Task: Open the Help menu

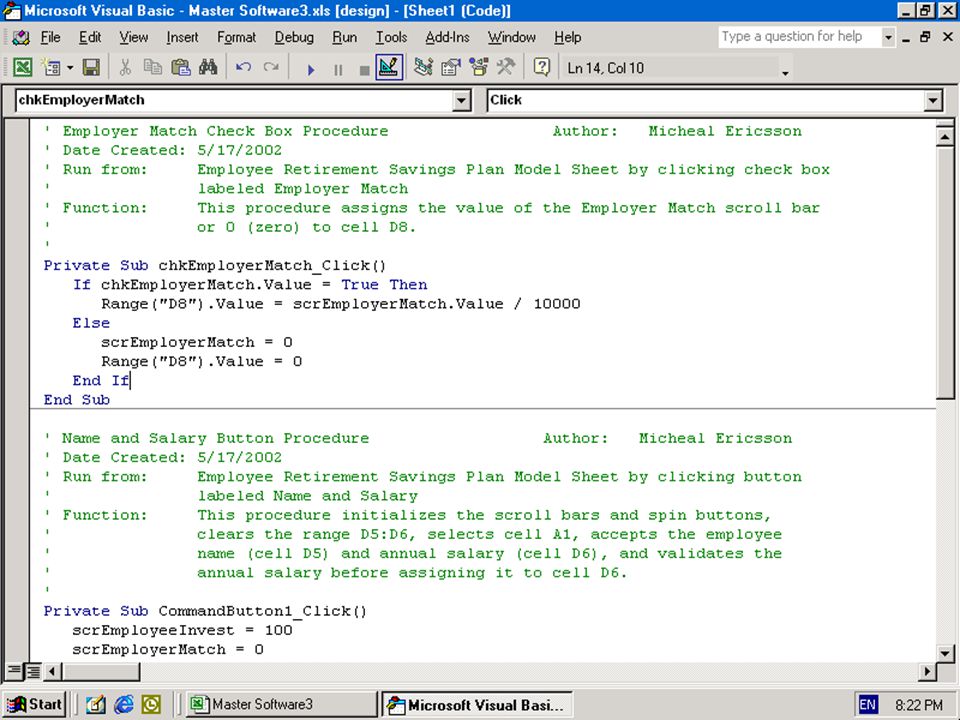Action: point(568,37)
